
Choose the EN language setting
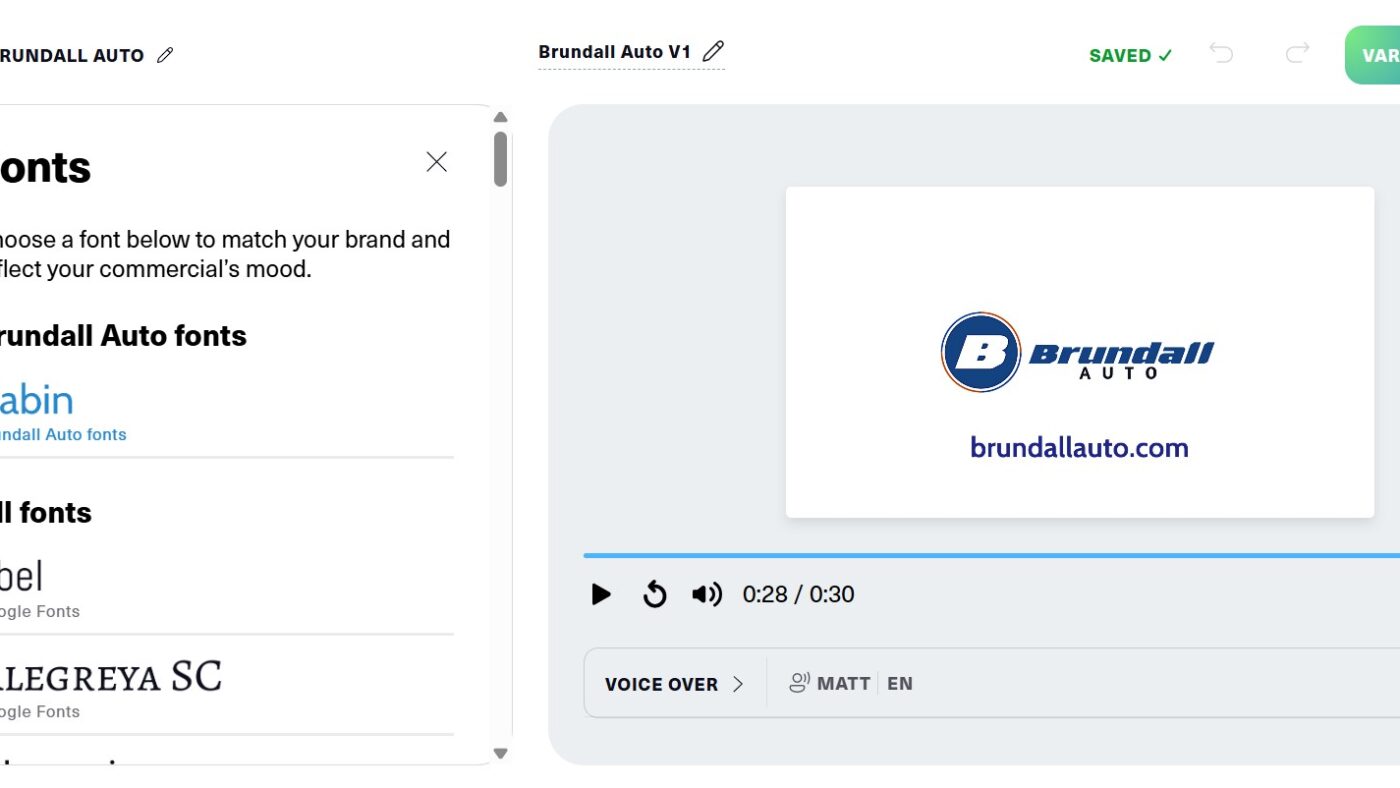[899, 684]
